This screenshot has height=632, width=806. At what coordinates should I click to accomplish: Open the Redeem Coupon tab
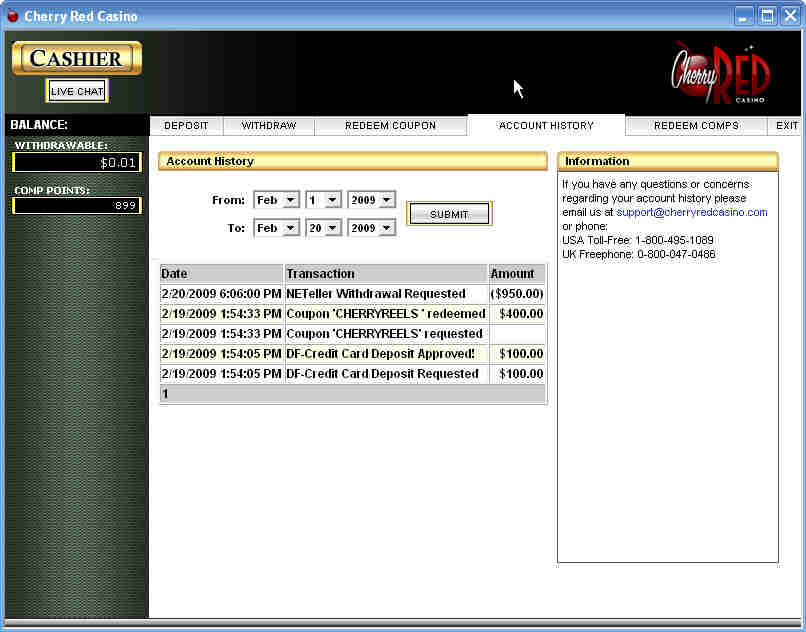click(391, 125)
